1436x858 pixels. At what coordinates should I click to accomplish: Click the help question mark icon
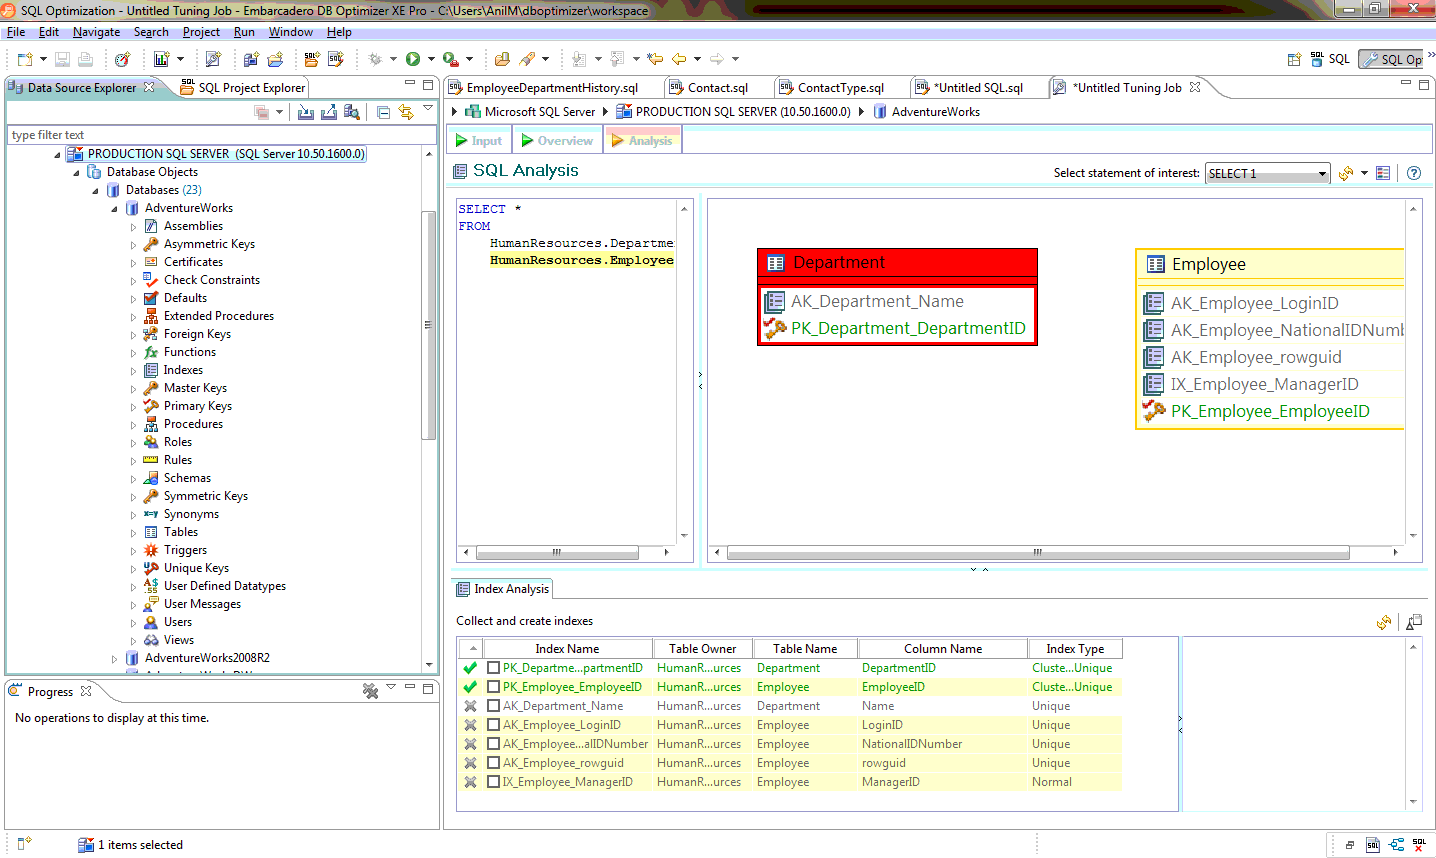[1414, 173]
